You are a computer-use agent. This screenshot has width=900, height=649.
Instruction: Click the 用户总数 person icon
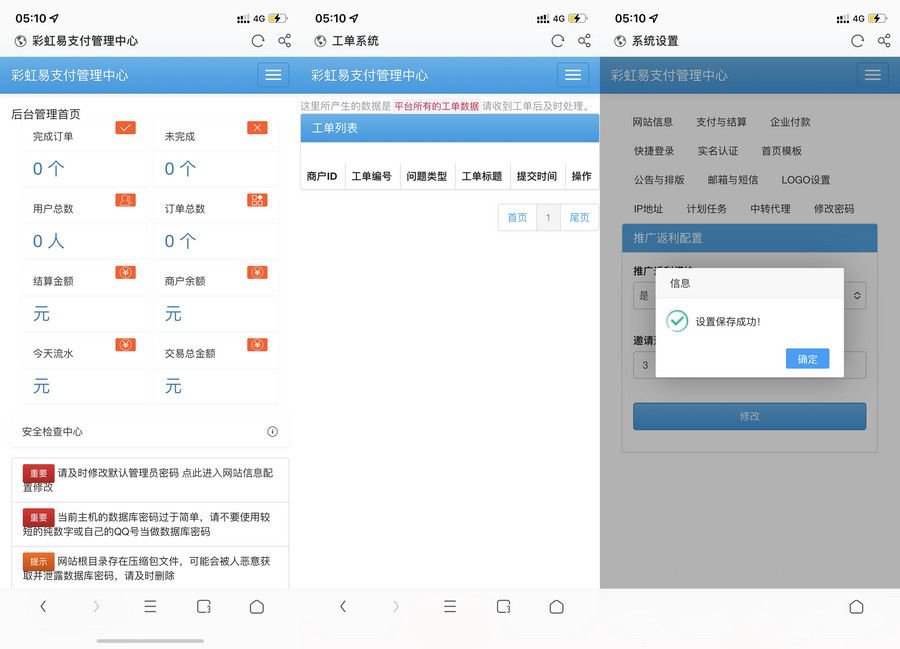point(126,200)
